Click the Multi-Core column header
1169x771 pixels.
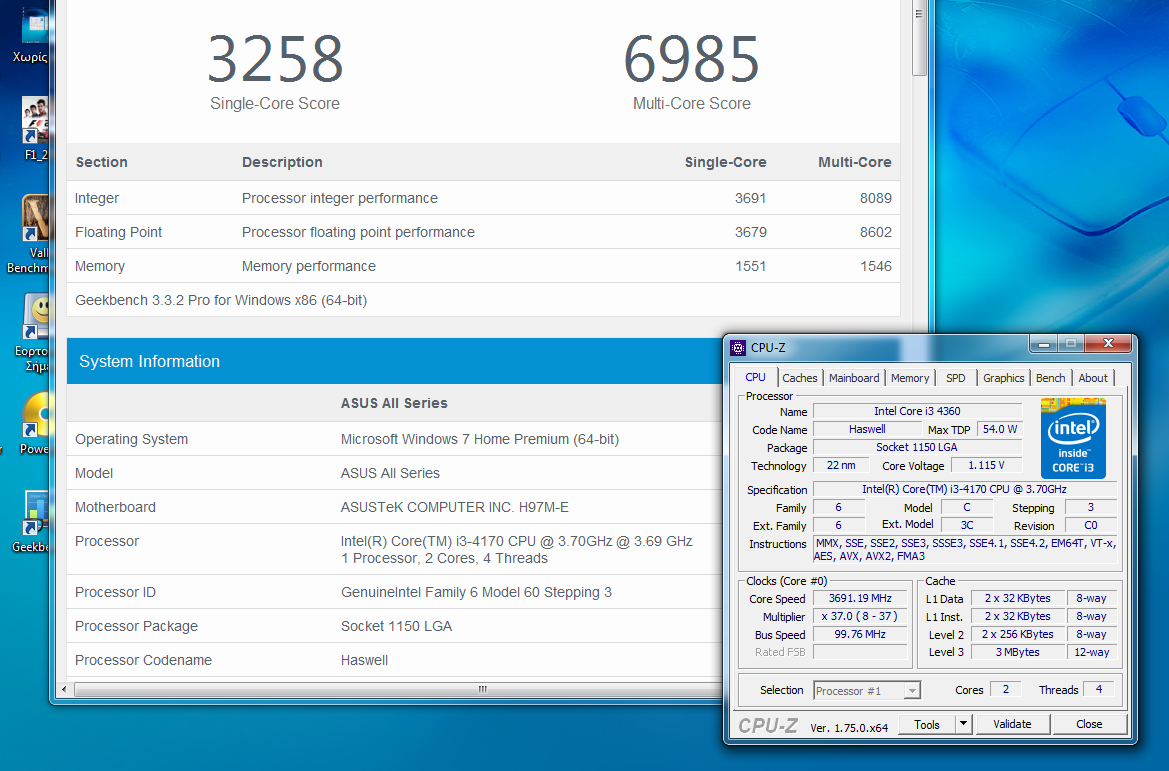coord(854,163)
